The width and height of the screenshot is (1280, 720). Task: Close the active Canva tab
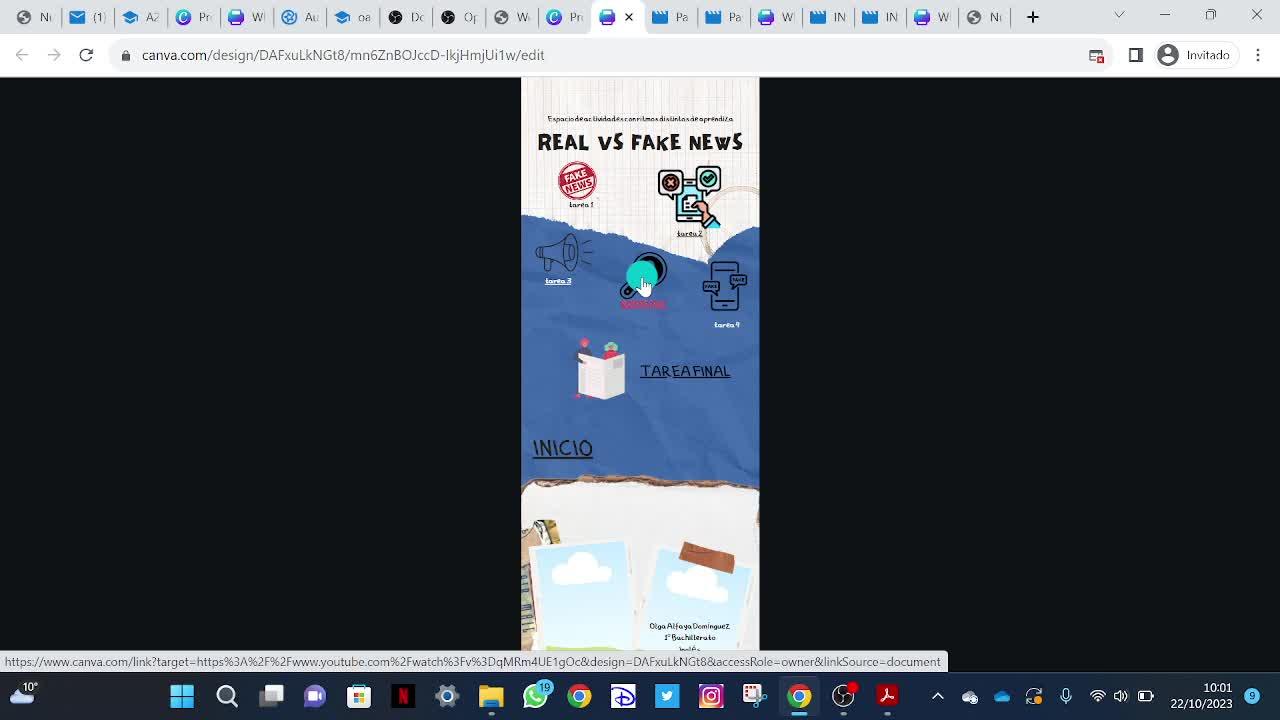(x=629, y=17)
